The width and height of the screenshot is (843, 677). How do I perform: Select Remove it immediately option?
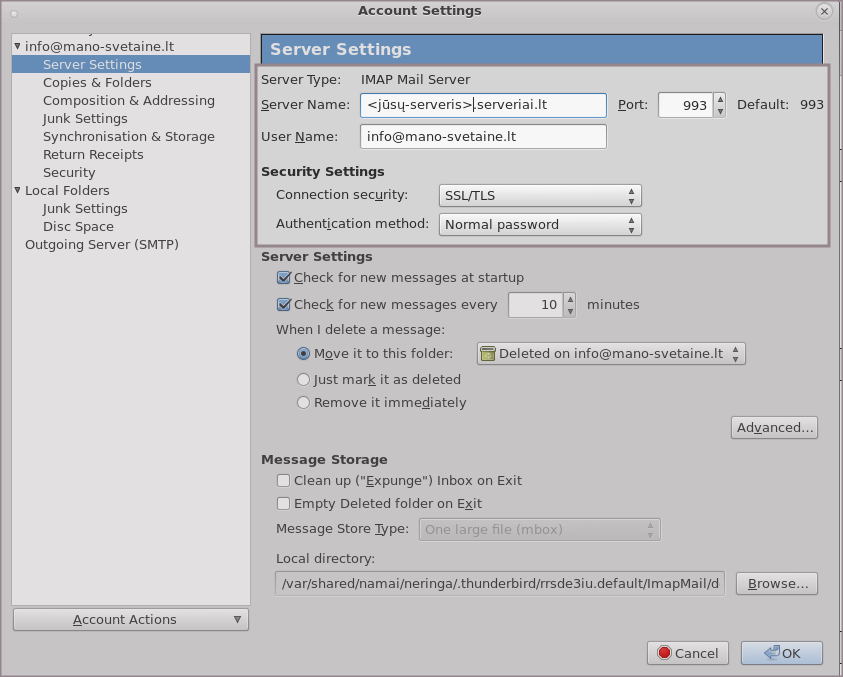pyautogui.click(x=304, y=403)
